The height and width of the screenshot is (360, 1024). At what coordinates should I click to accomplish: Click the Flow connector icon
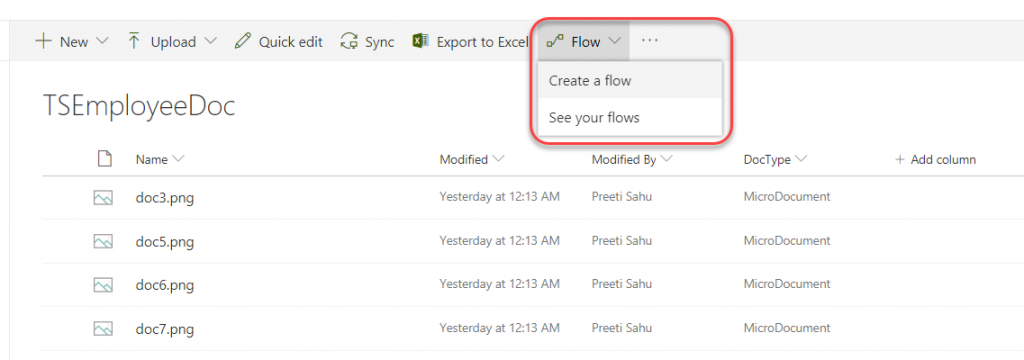[555, 42]
